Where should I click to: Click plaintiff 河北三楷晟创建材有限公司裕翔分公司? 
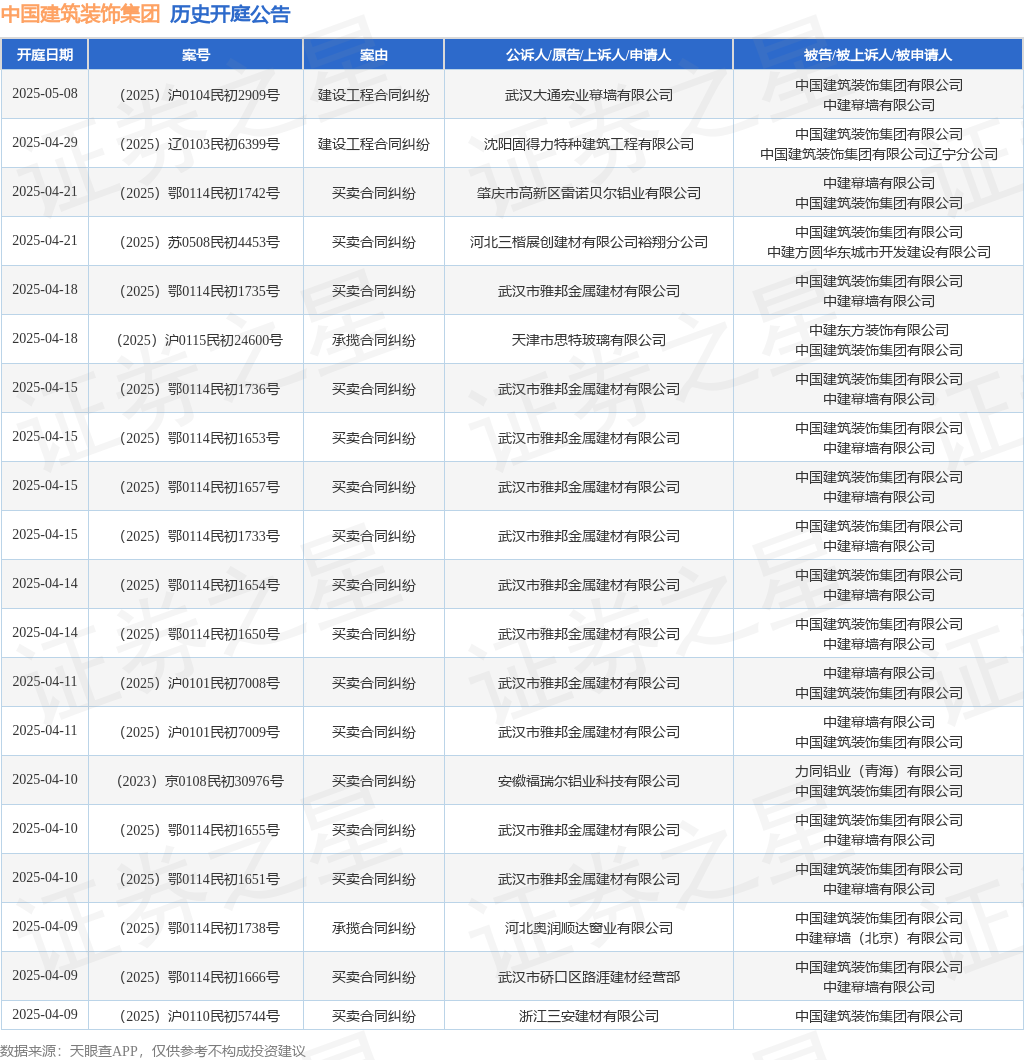point(589,242)
